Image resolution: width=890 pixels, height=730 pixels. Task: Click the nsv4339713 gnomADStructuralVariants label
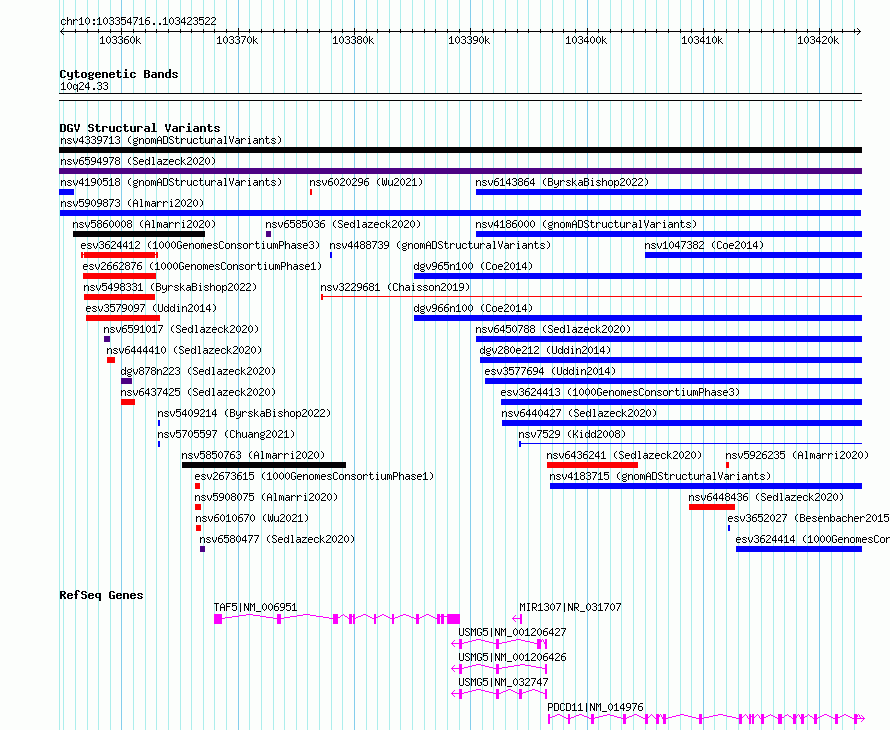[x=171, y=140]
